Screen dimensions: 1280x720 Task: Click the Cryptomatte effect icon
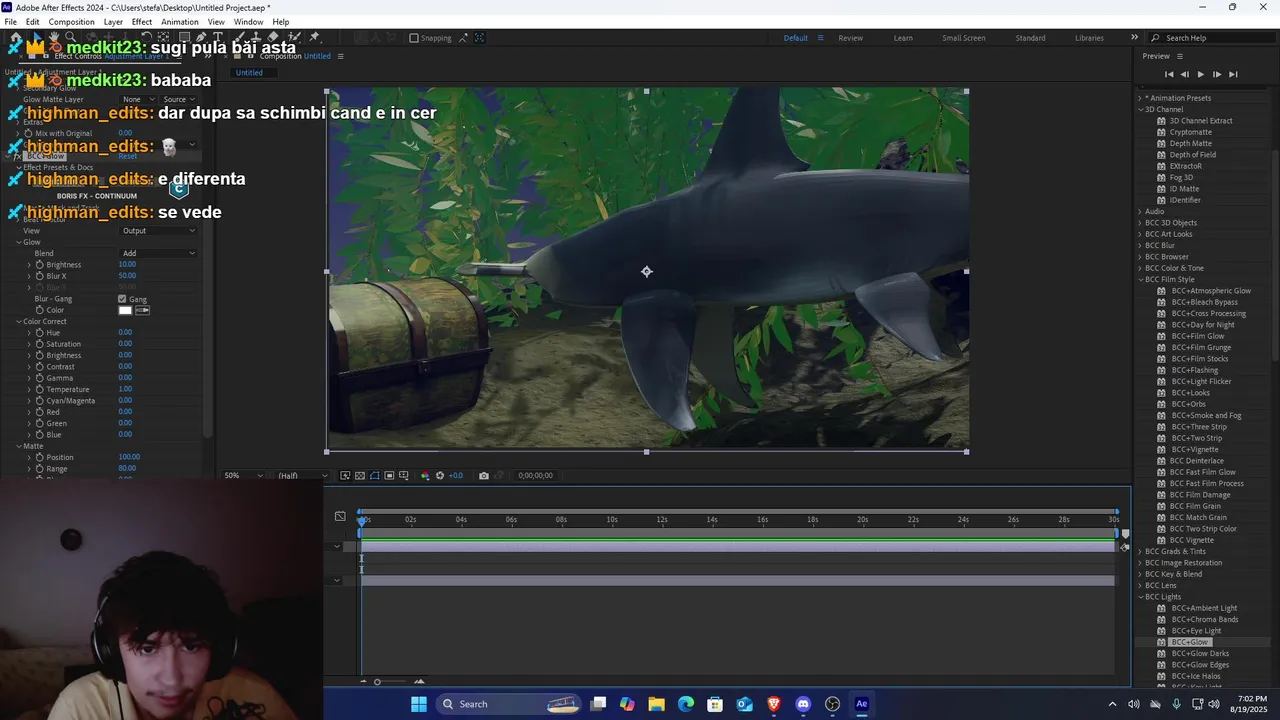click(x=1162, y=132)
